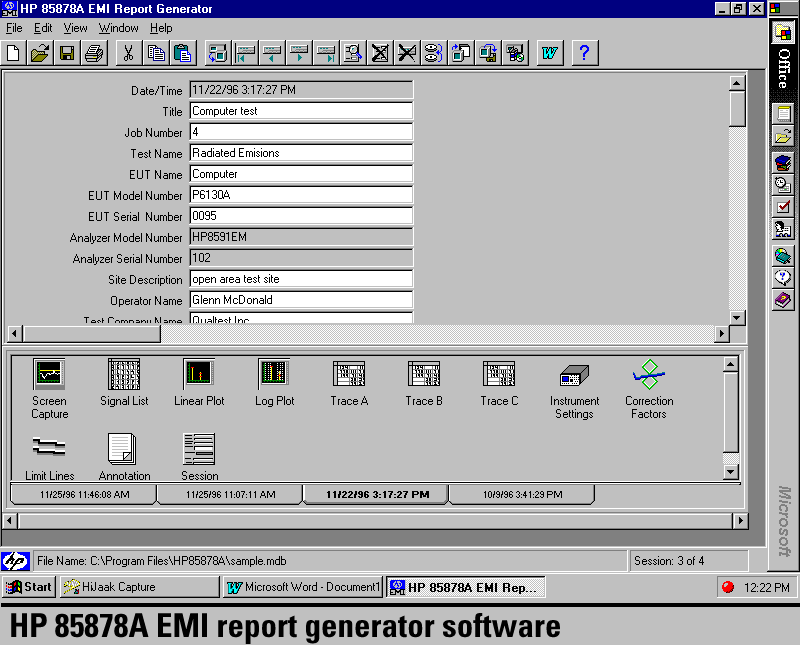800x645 pixels.
Task: Switch to HiJaak Capture in taskbar
Action: (x=139, y=587)
